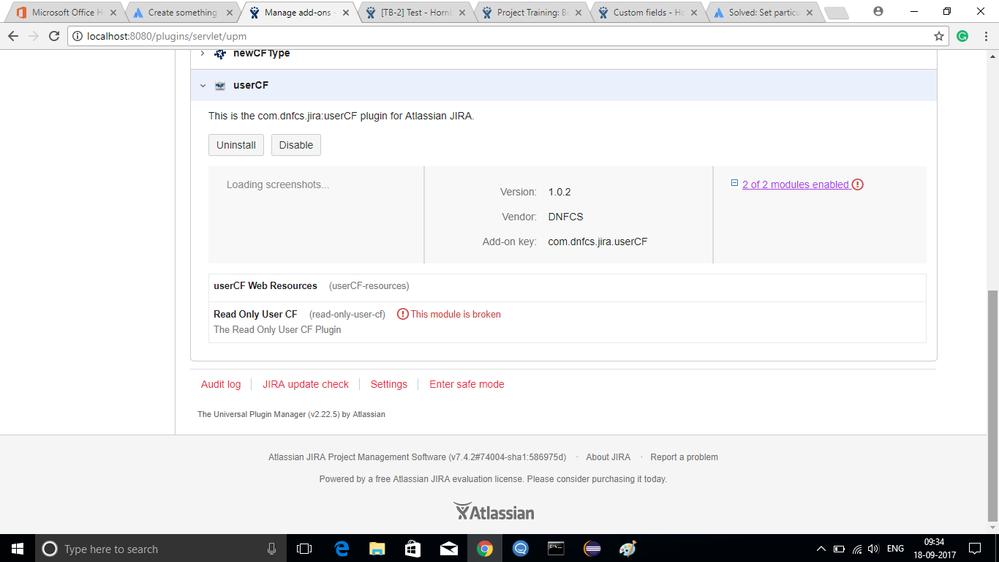Click the ENG language indicator
The height and width of the screenshot is (562, 999).
895,549
